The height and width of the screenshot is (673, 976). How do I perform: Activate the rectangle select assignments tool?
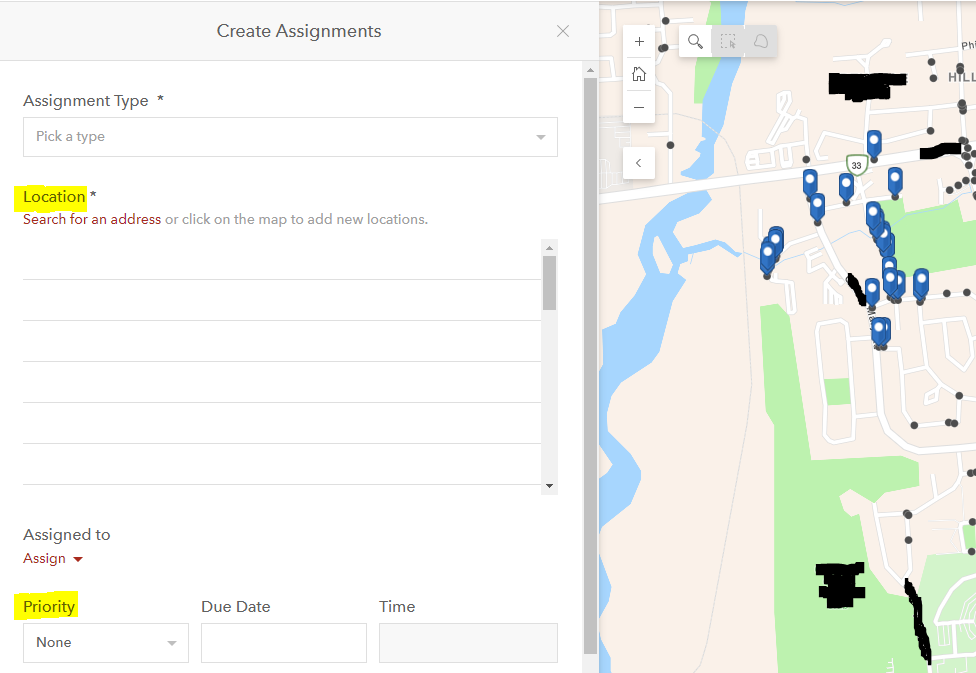(728, 42)
